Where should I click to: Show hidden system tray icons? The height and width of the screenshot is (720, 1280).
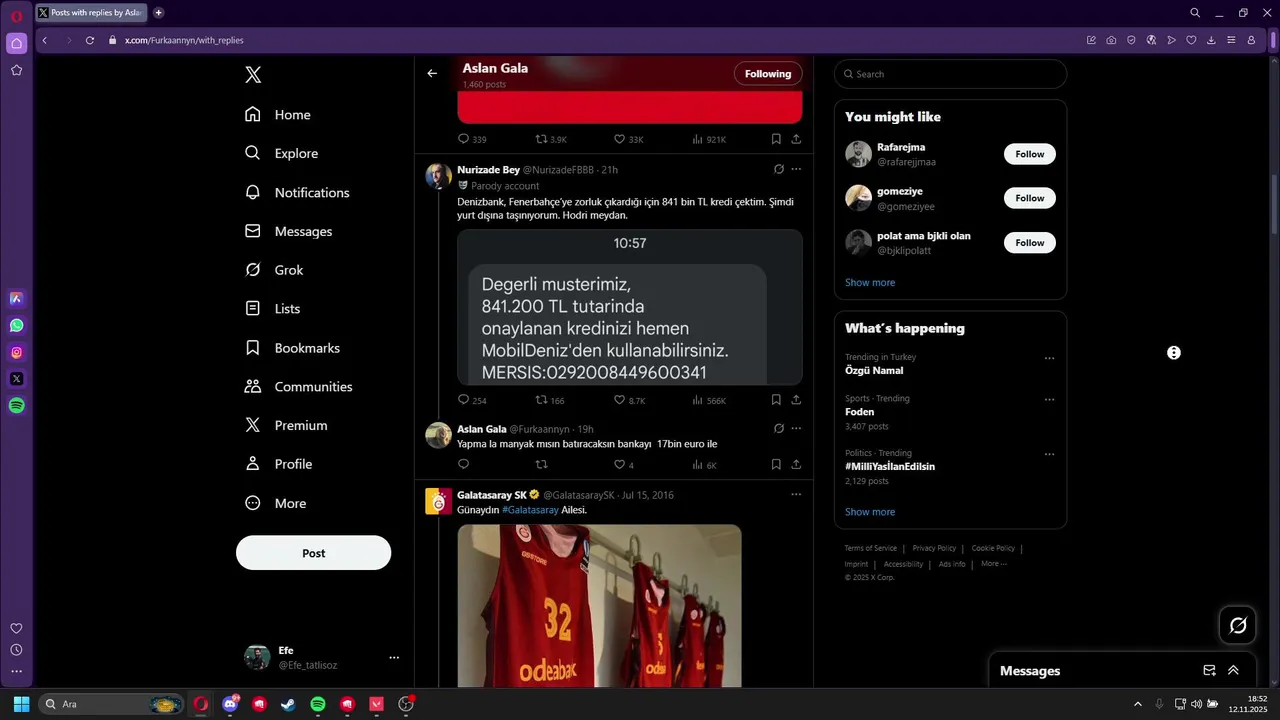(1137, 704)
